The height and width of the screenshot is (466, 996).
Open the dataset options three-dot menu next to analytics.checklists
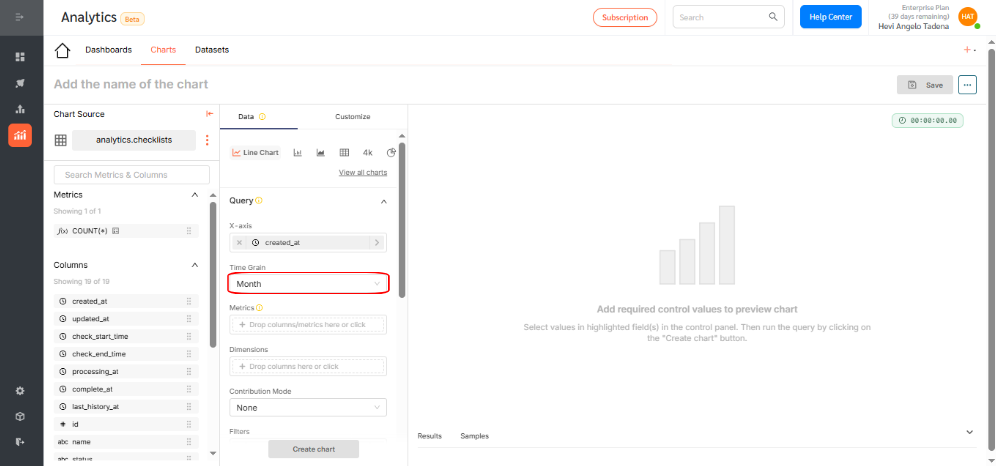coord(207,141)
